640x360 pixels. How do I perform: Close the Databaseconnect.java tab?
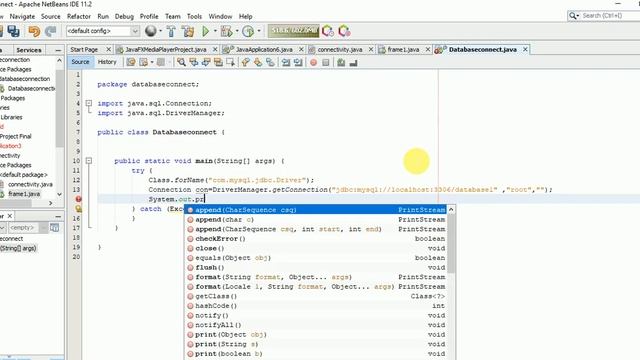point(525,49)
